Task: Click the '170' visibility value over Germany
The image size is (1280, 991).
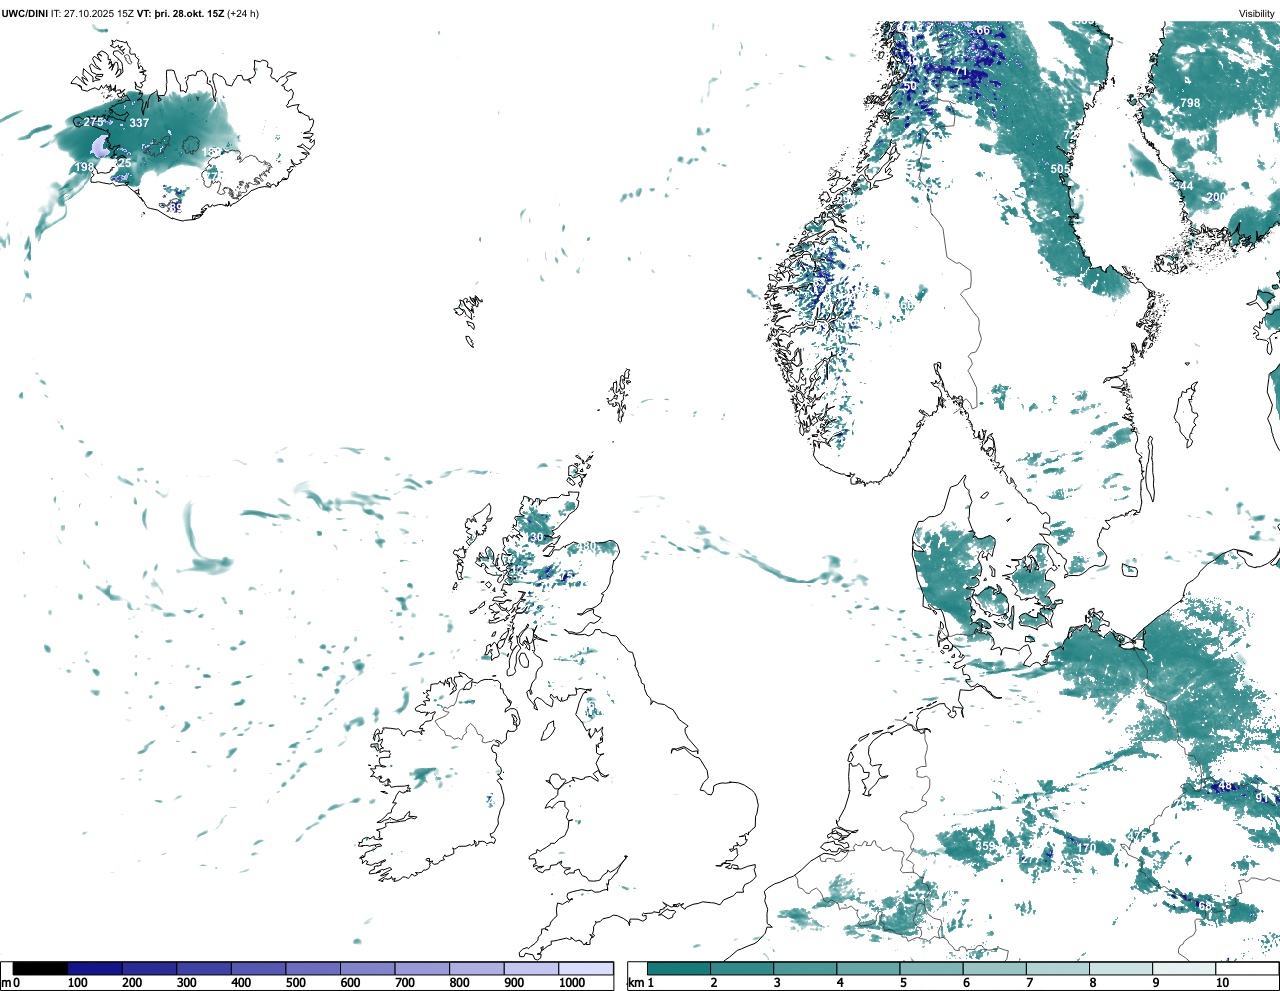Action: 1086,848
